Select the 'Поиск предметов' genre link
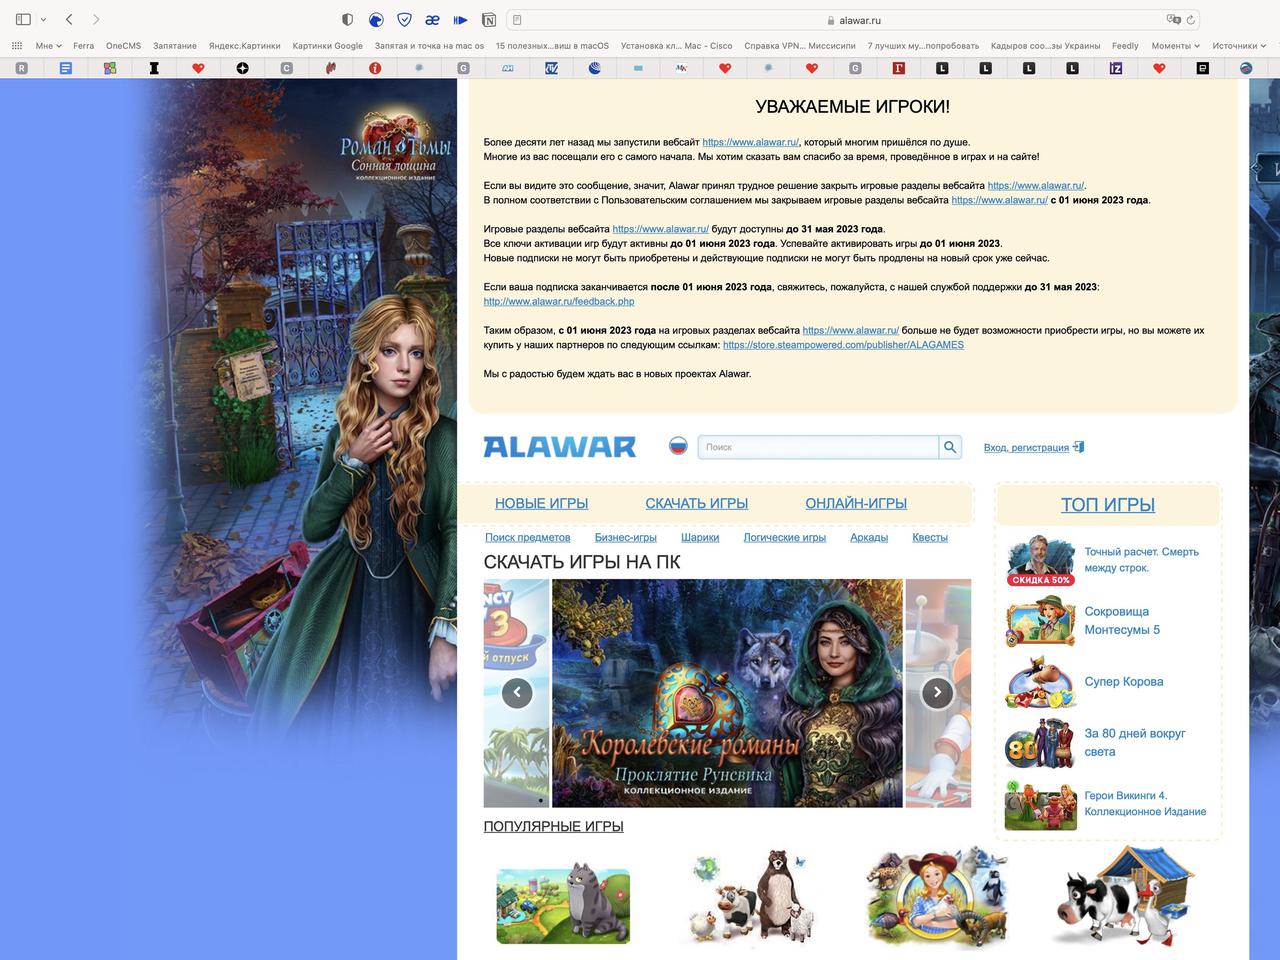1280x960 pixels. [528, 537]
